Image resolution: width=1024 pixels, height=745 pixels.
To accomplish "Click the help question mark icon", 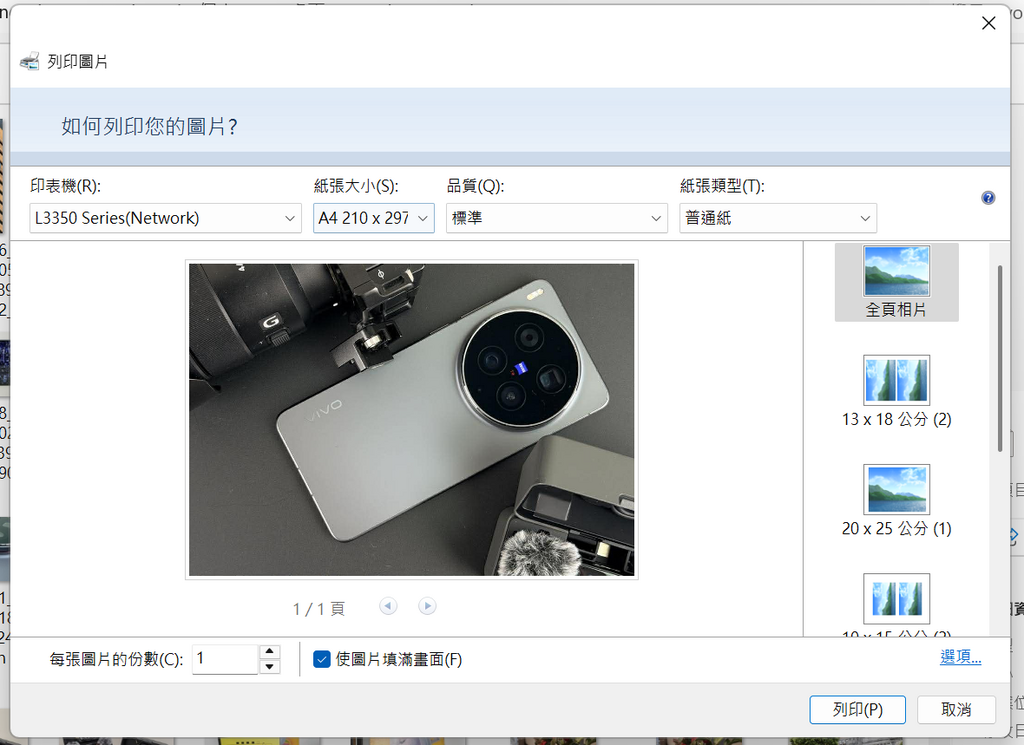I will [988, 198].
